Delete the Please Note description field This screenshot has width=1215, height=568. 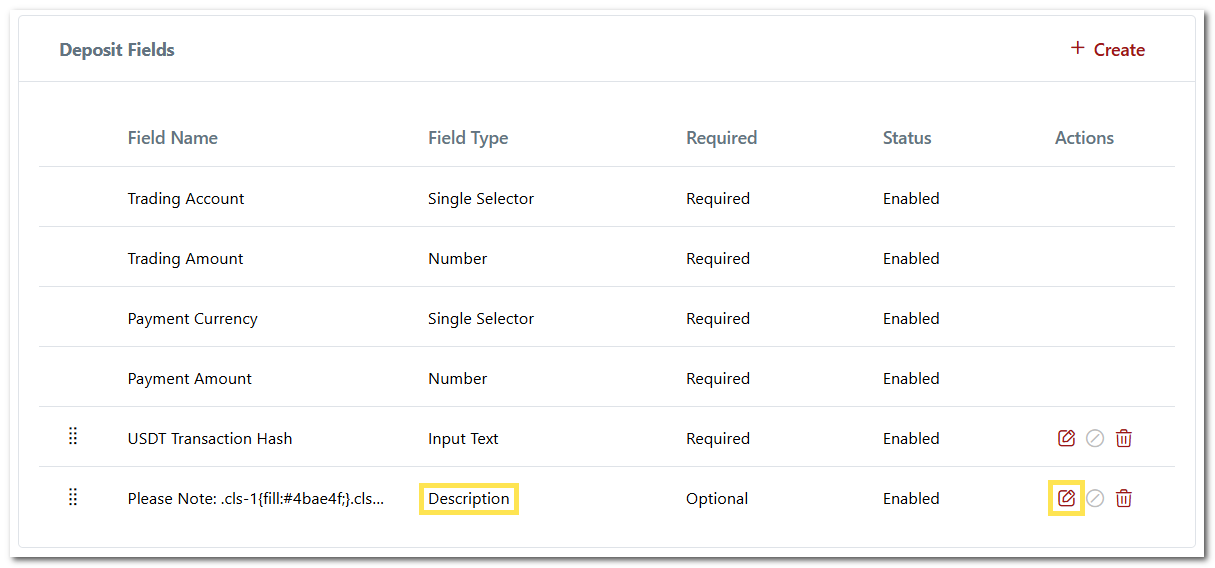[x=1124, y=498]
